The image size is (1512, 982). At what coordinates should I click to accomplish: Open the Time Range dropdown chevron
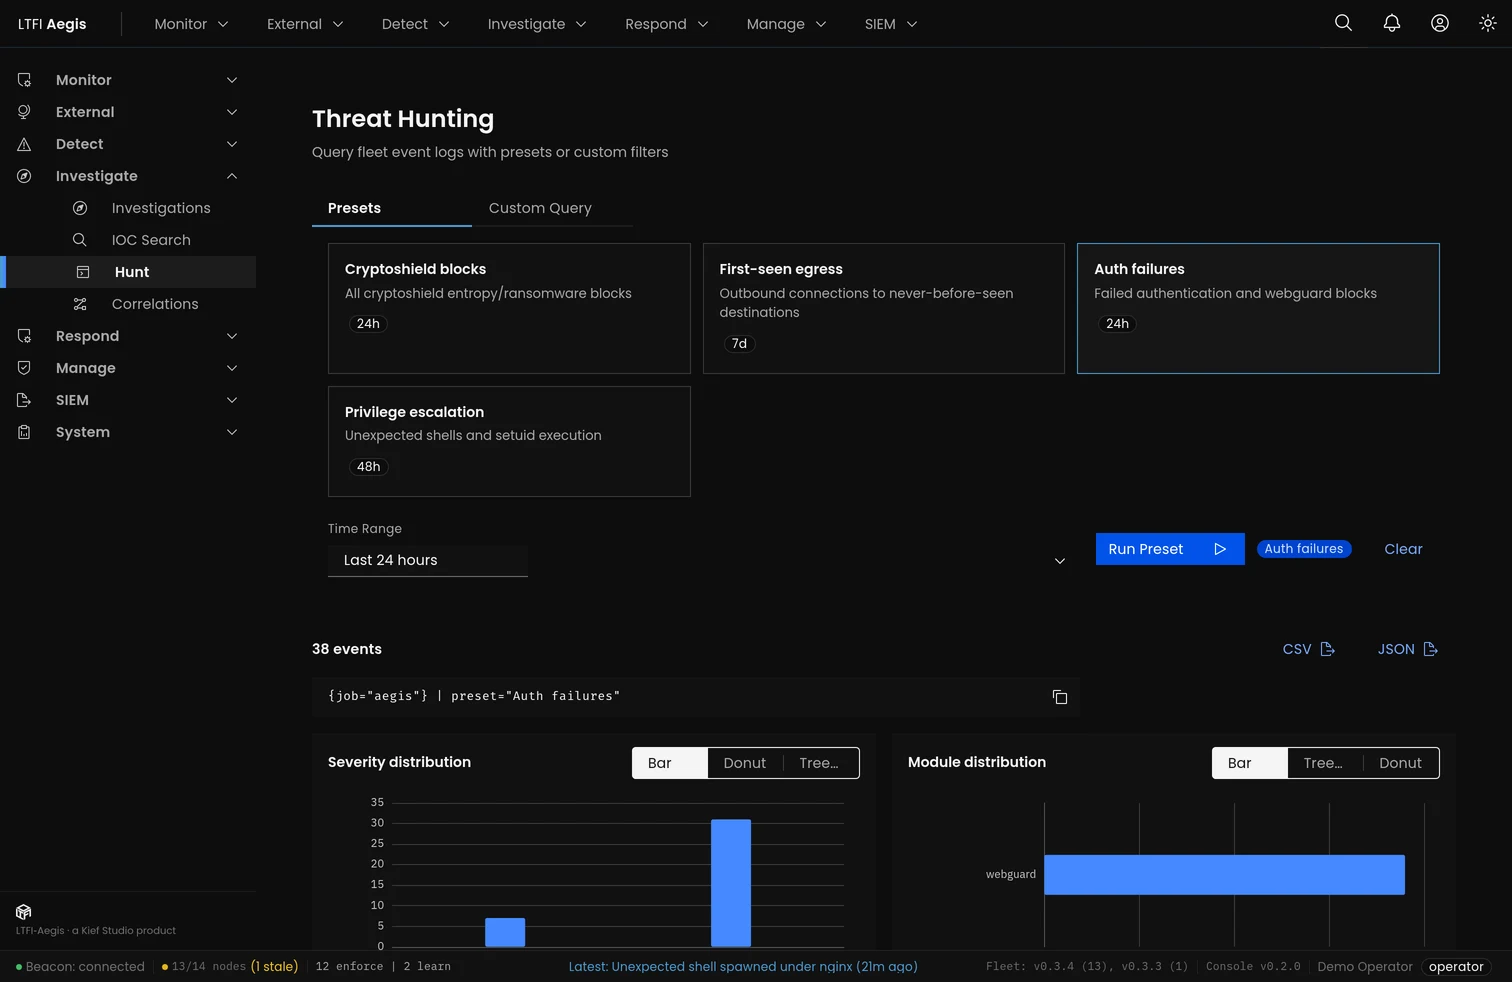pyautogui.click(x=1060, y=561)
